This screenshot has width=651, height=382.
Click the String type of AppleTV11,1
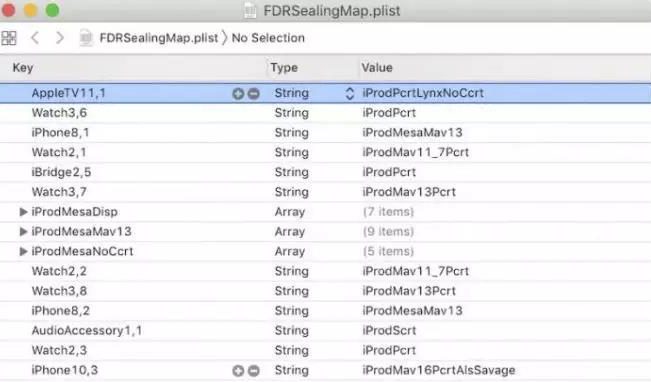[x=291, y=93]
